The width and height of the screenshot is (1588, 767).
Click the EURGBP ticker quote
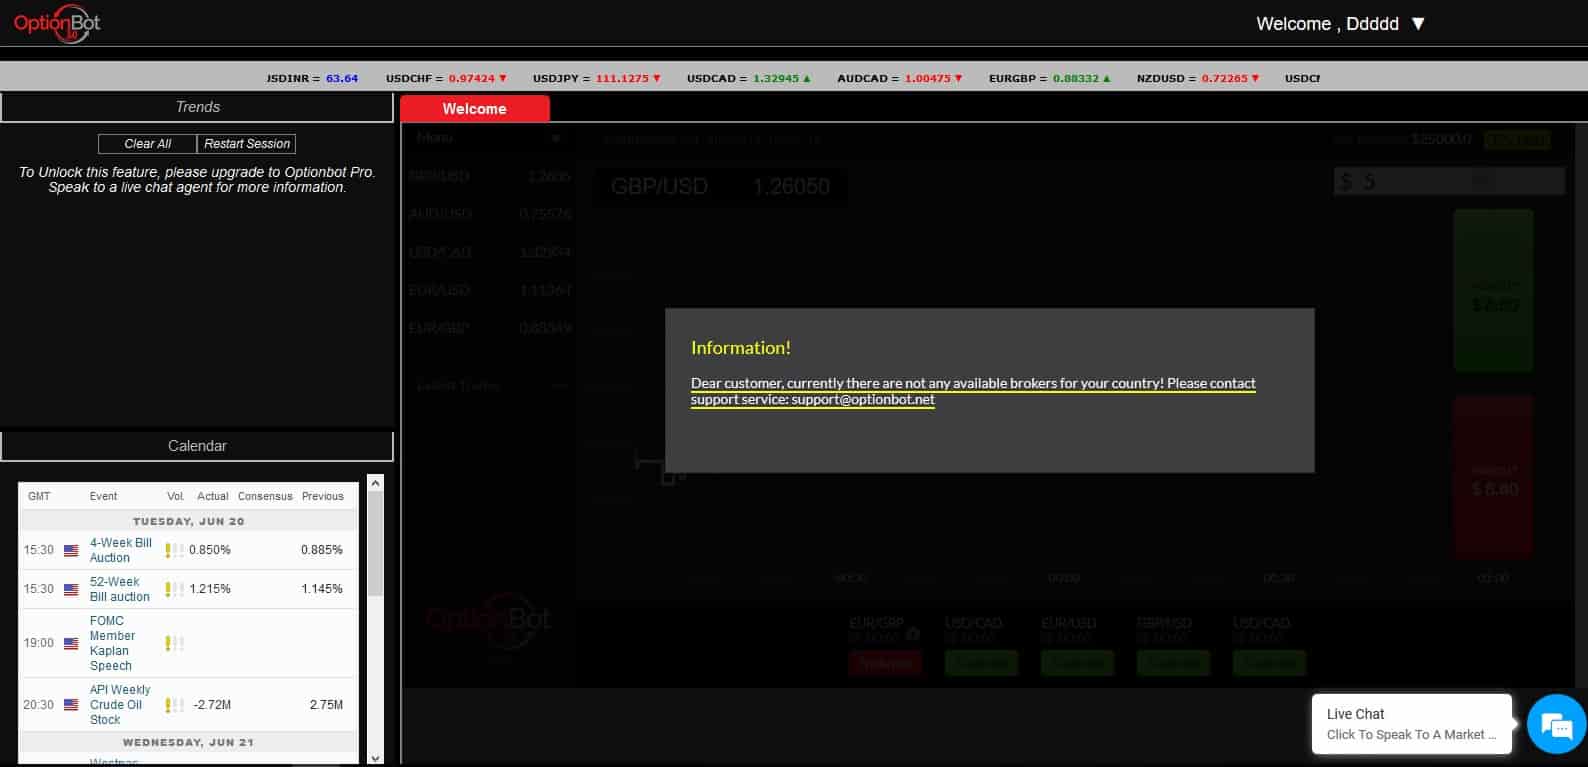1050,78
